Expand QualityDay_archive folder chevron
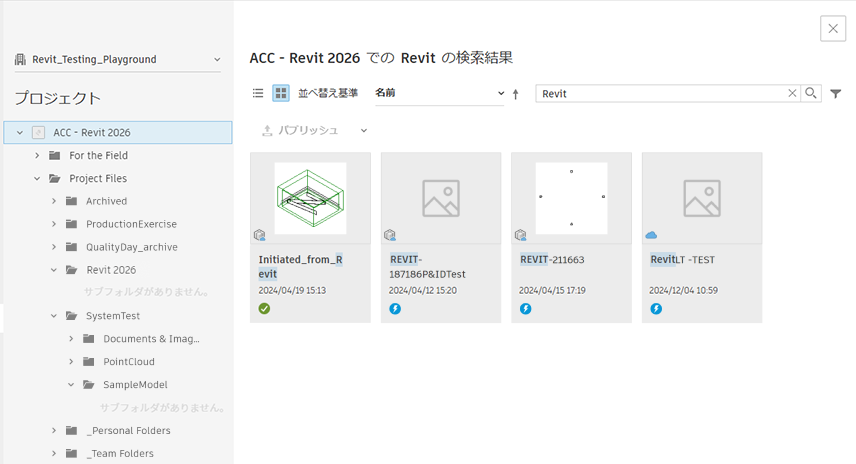 [x=54, y=247]
